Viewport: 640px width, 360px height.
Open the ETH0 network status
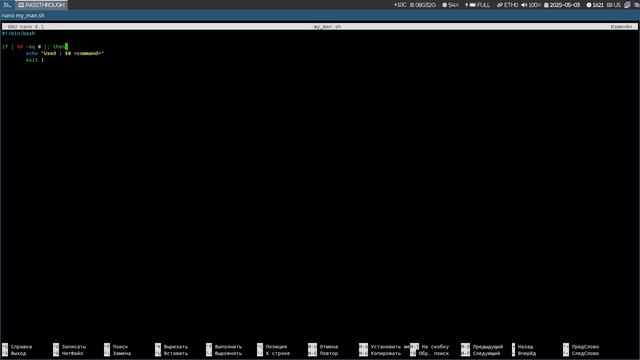point(507,5)
